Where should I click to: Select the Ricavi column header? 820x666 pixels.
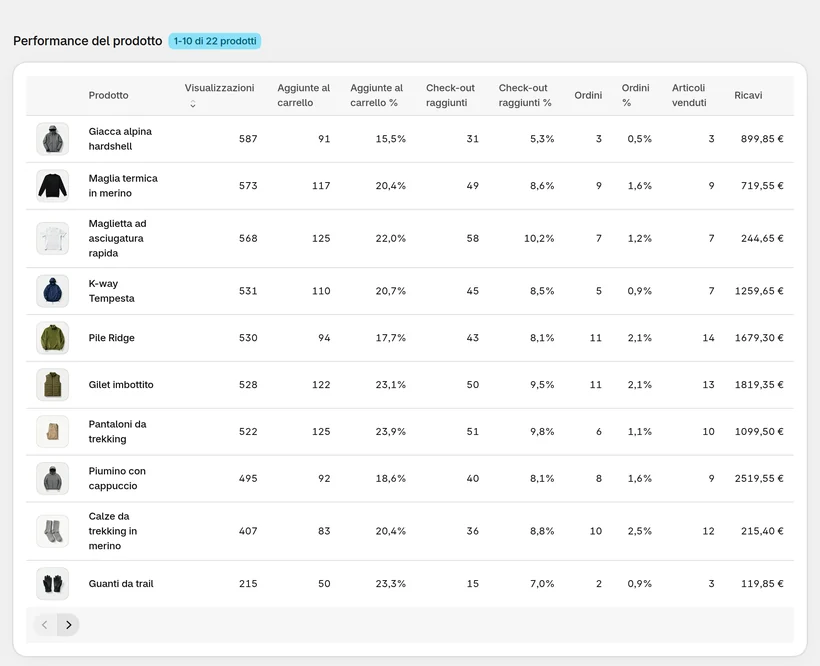pos(748,95)
